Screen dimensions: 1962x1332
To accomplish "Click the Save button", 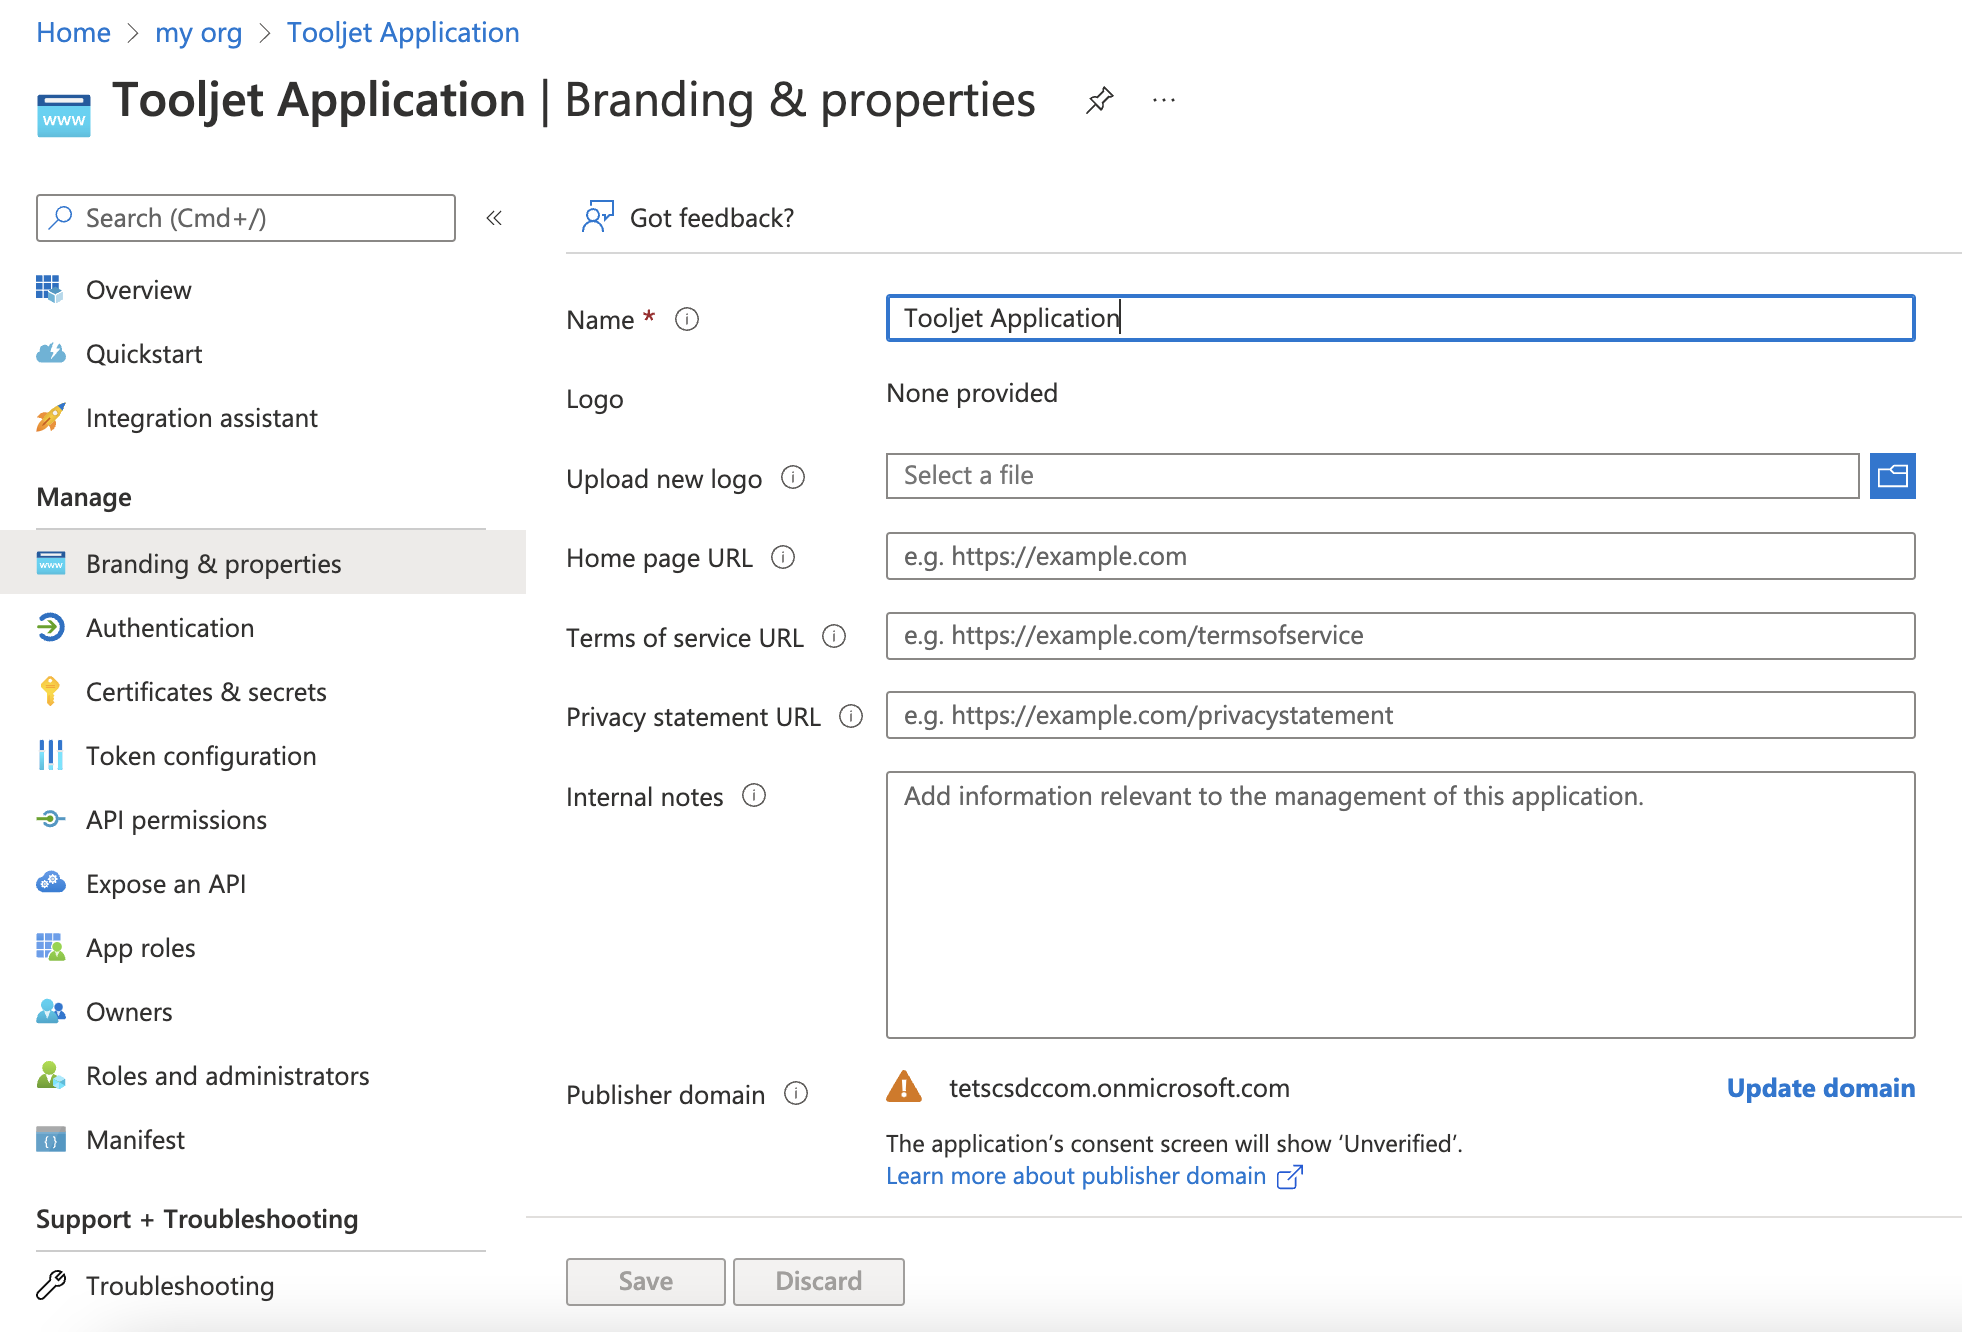I will click(646, 1281).
